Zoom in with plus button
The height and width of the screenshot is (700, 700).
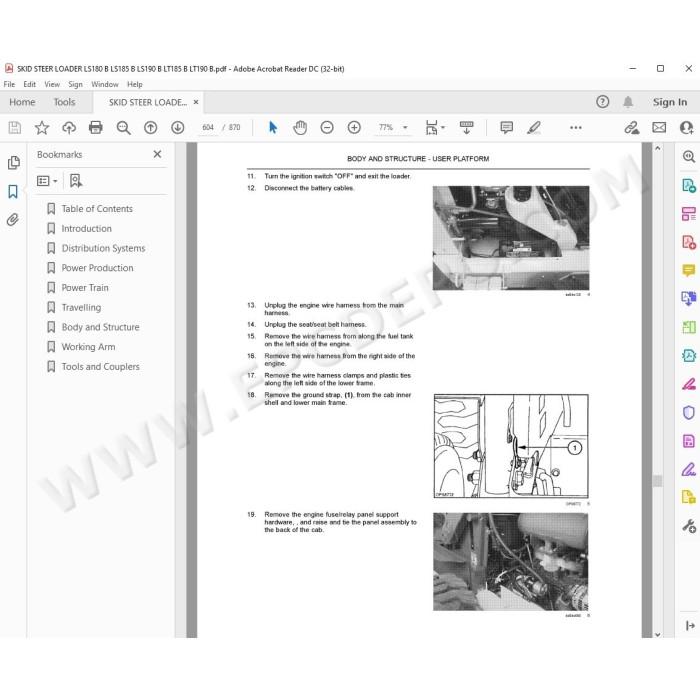(x=354, y=128)
